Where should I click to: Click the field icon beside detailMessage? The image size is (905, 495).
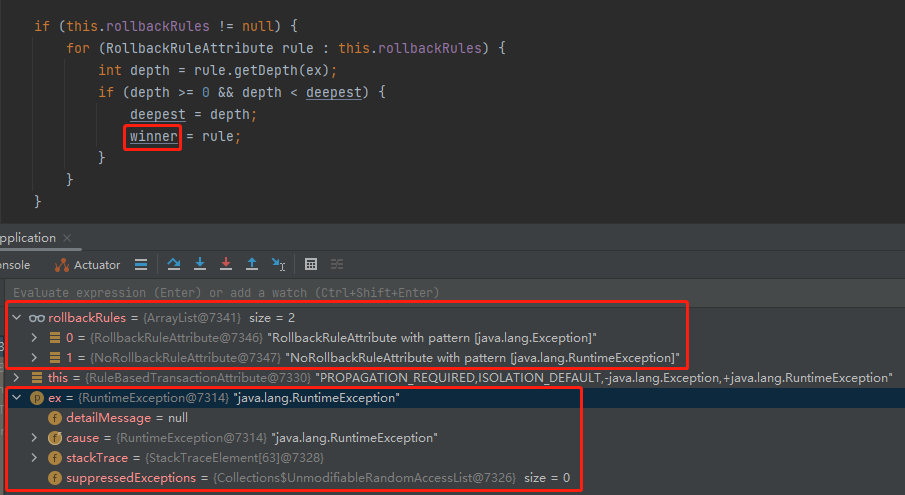click(x=55, y=418)
